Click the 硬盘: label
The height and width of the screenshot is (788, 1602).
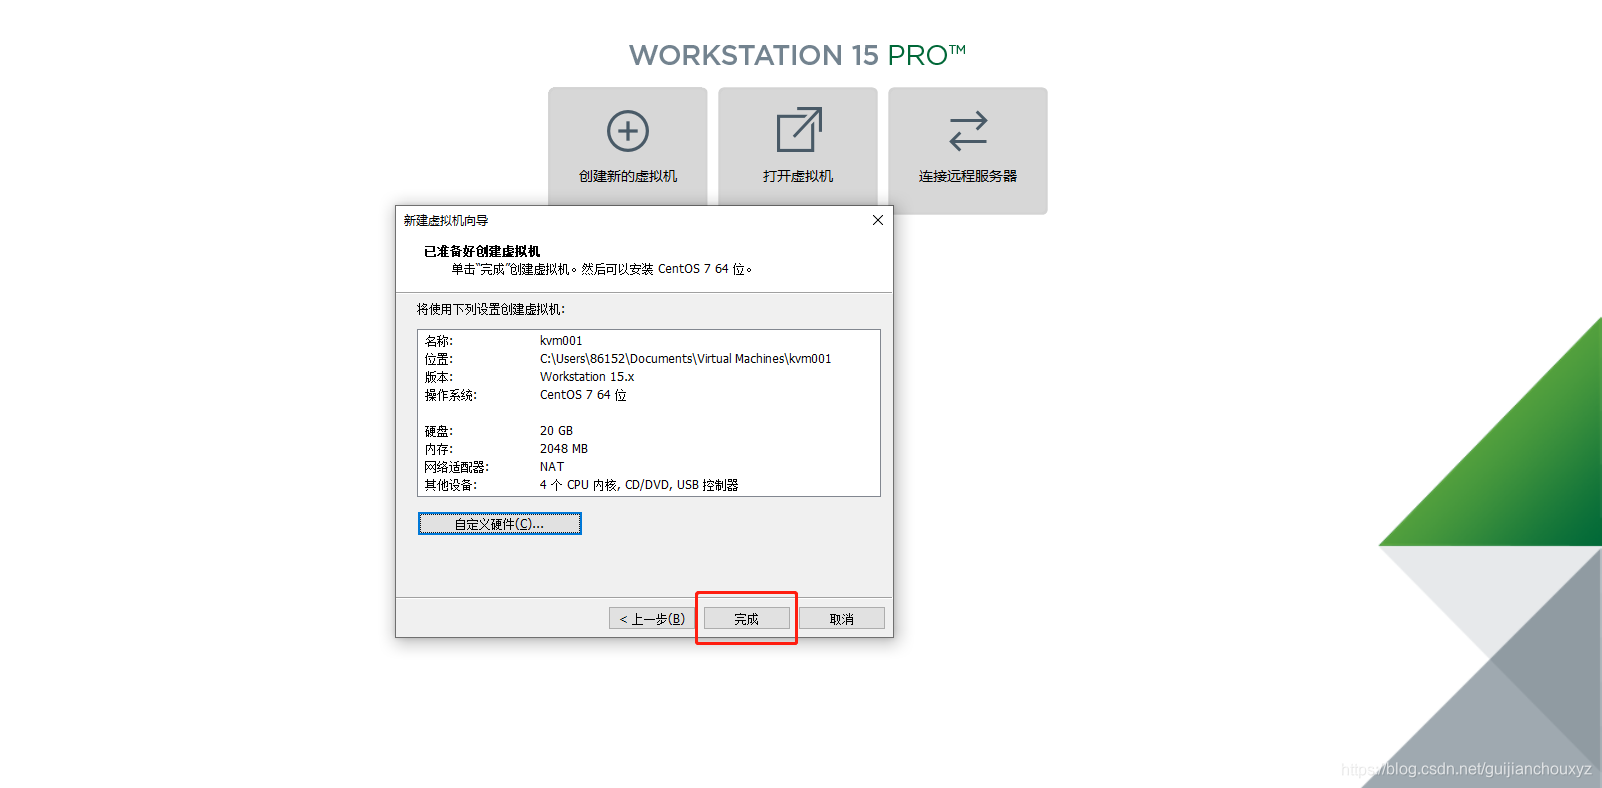click(x=439, y=431)
